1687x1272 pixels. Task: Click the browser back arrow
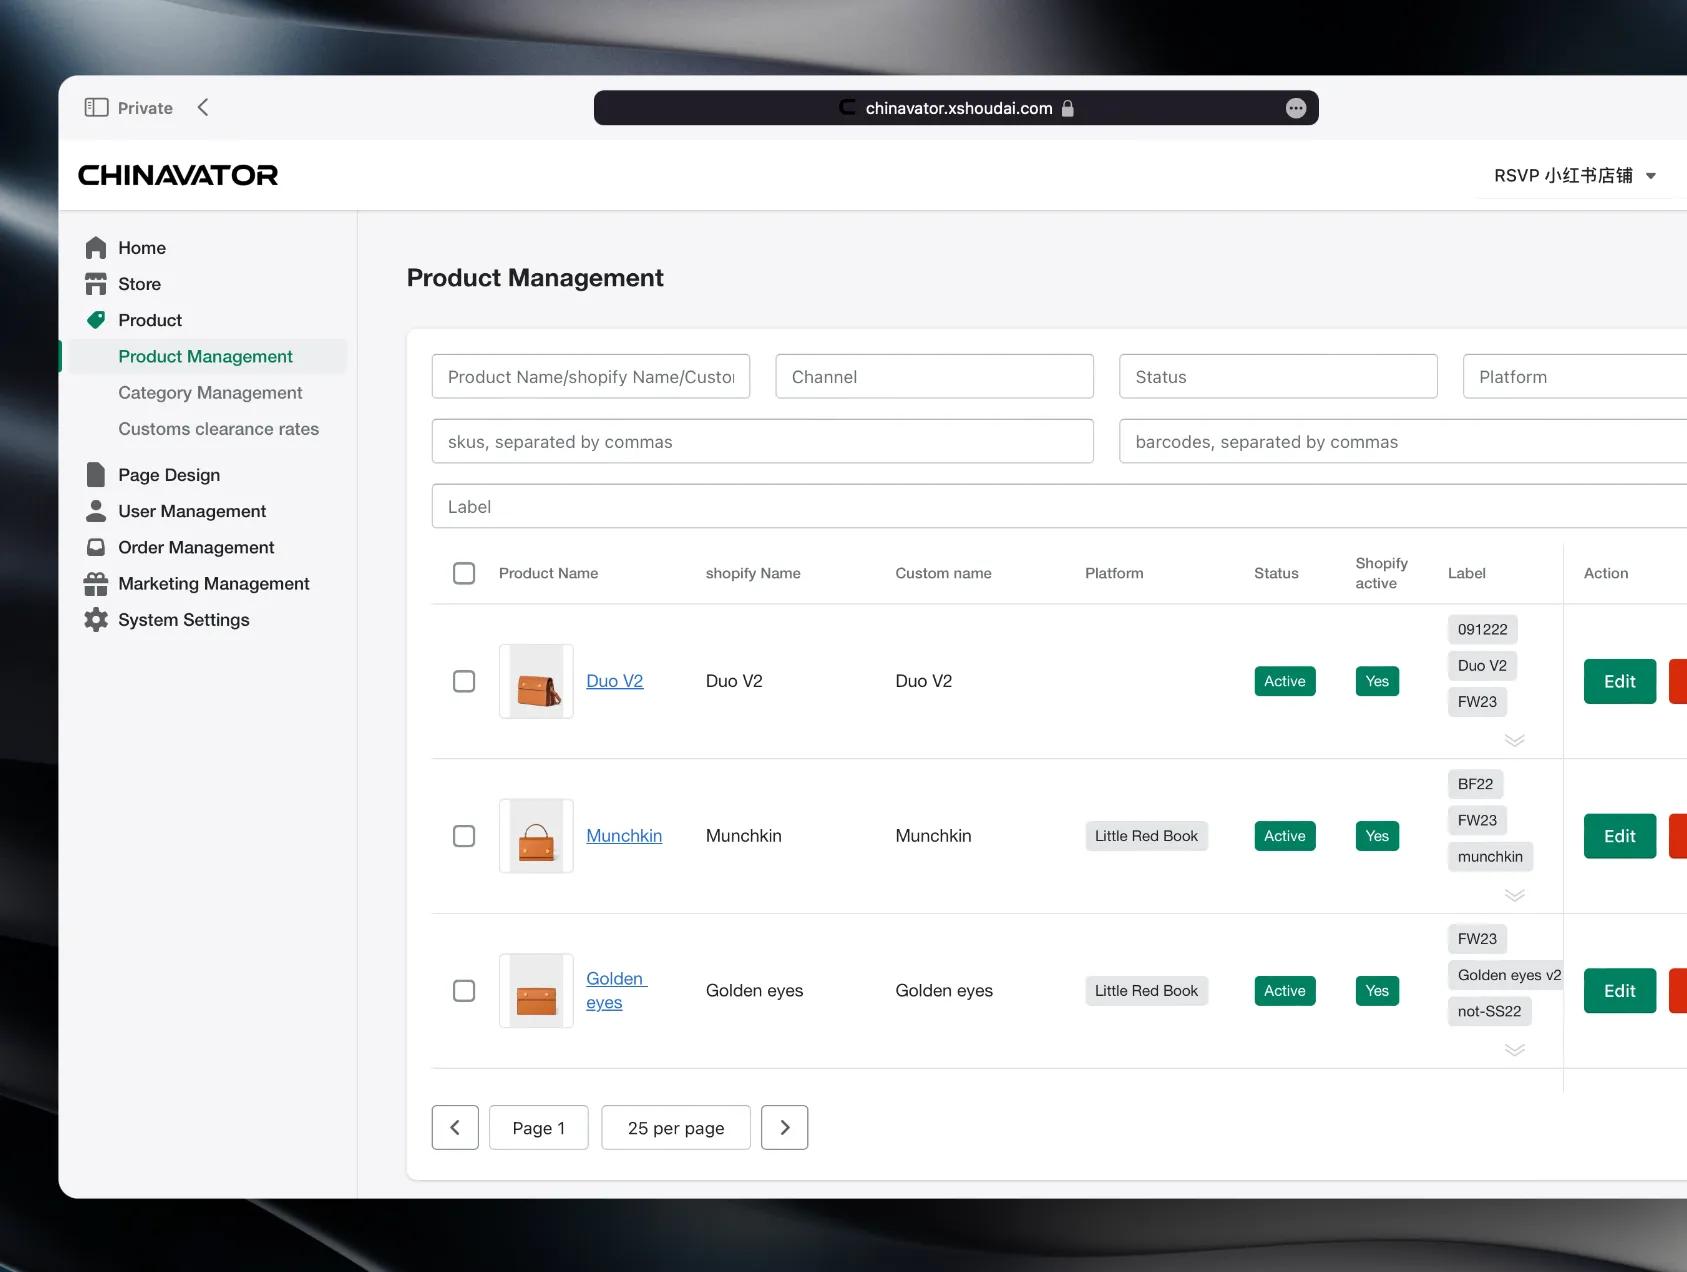click(x=203, y=108)
